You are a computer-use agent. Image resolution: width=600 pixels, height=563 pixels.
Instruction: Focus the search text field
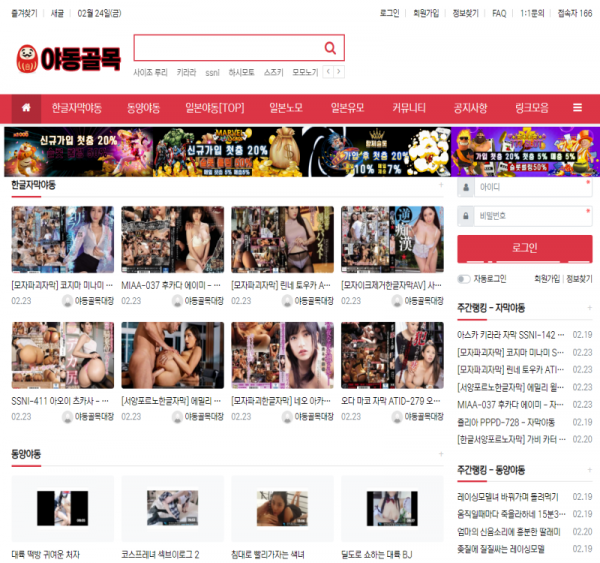coord(227,48)
